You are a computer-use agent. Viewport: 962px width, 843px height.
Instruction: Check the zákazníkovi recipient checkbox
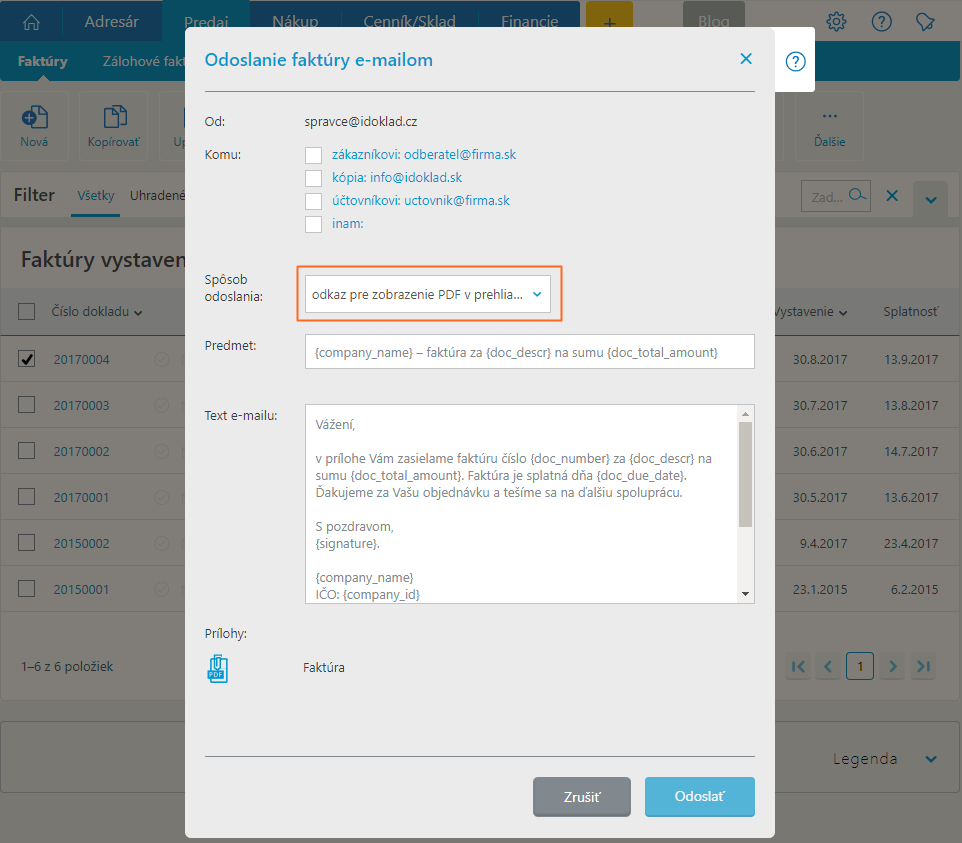tap(314, 155)
